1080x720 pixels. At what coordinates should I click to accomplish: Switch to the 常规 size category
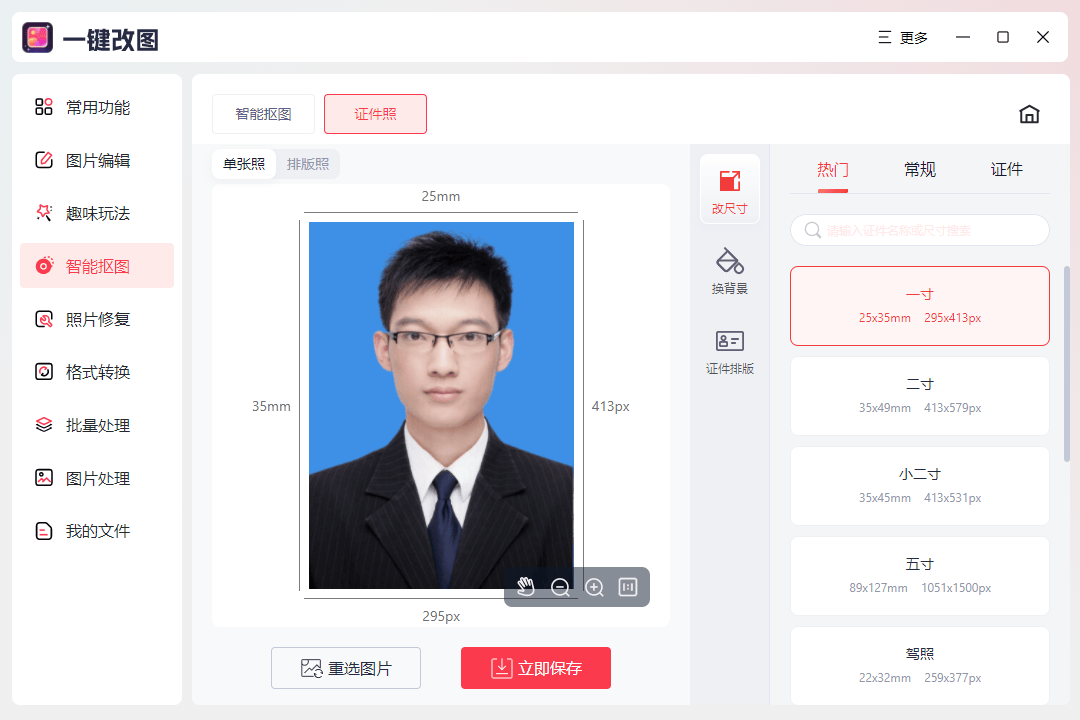pyautogui.click(x=919, y=169)
